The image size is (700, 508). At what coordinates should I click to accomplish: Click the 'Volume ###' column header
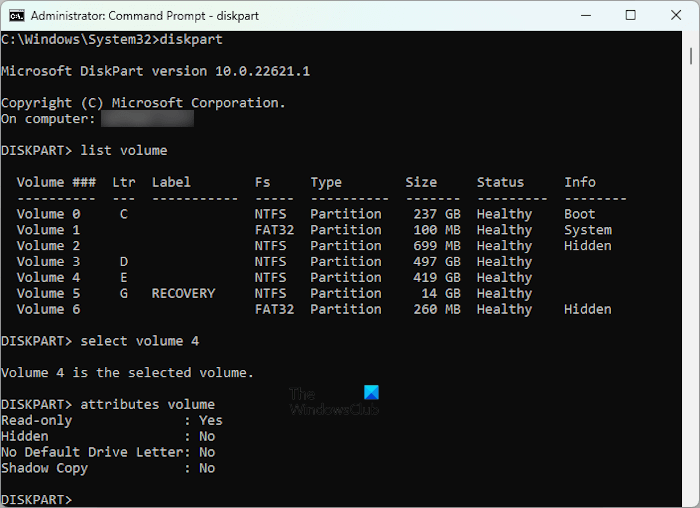pyautogui.click(x=56, y=182)
